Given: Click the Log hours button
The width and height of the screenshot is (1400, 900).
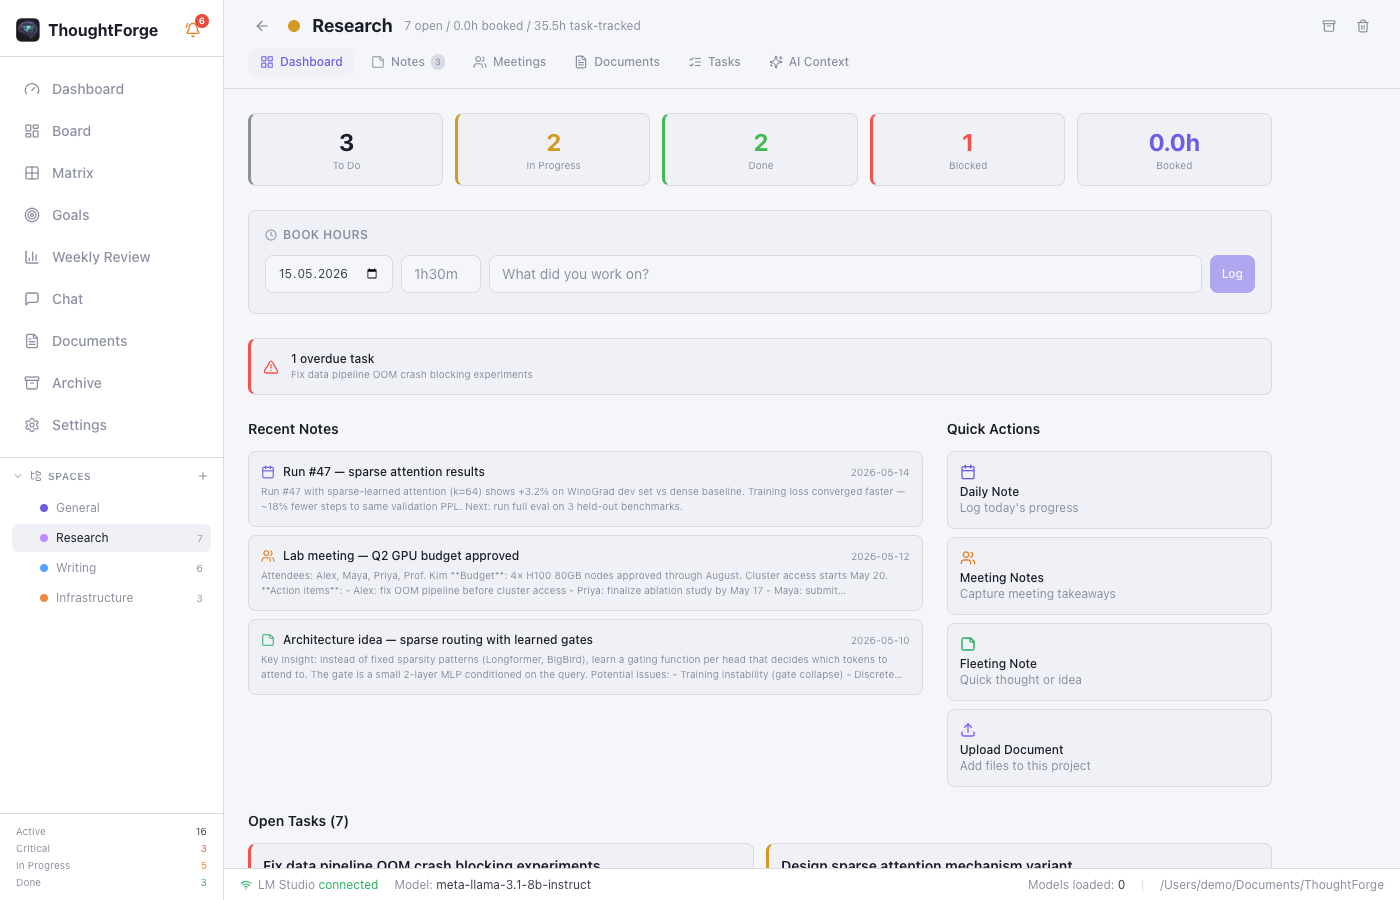Looking at the screenshot, I should click(1232, 274).
